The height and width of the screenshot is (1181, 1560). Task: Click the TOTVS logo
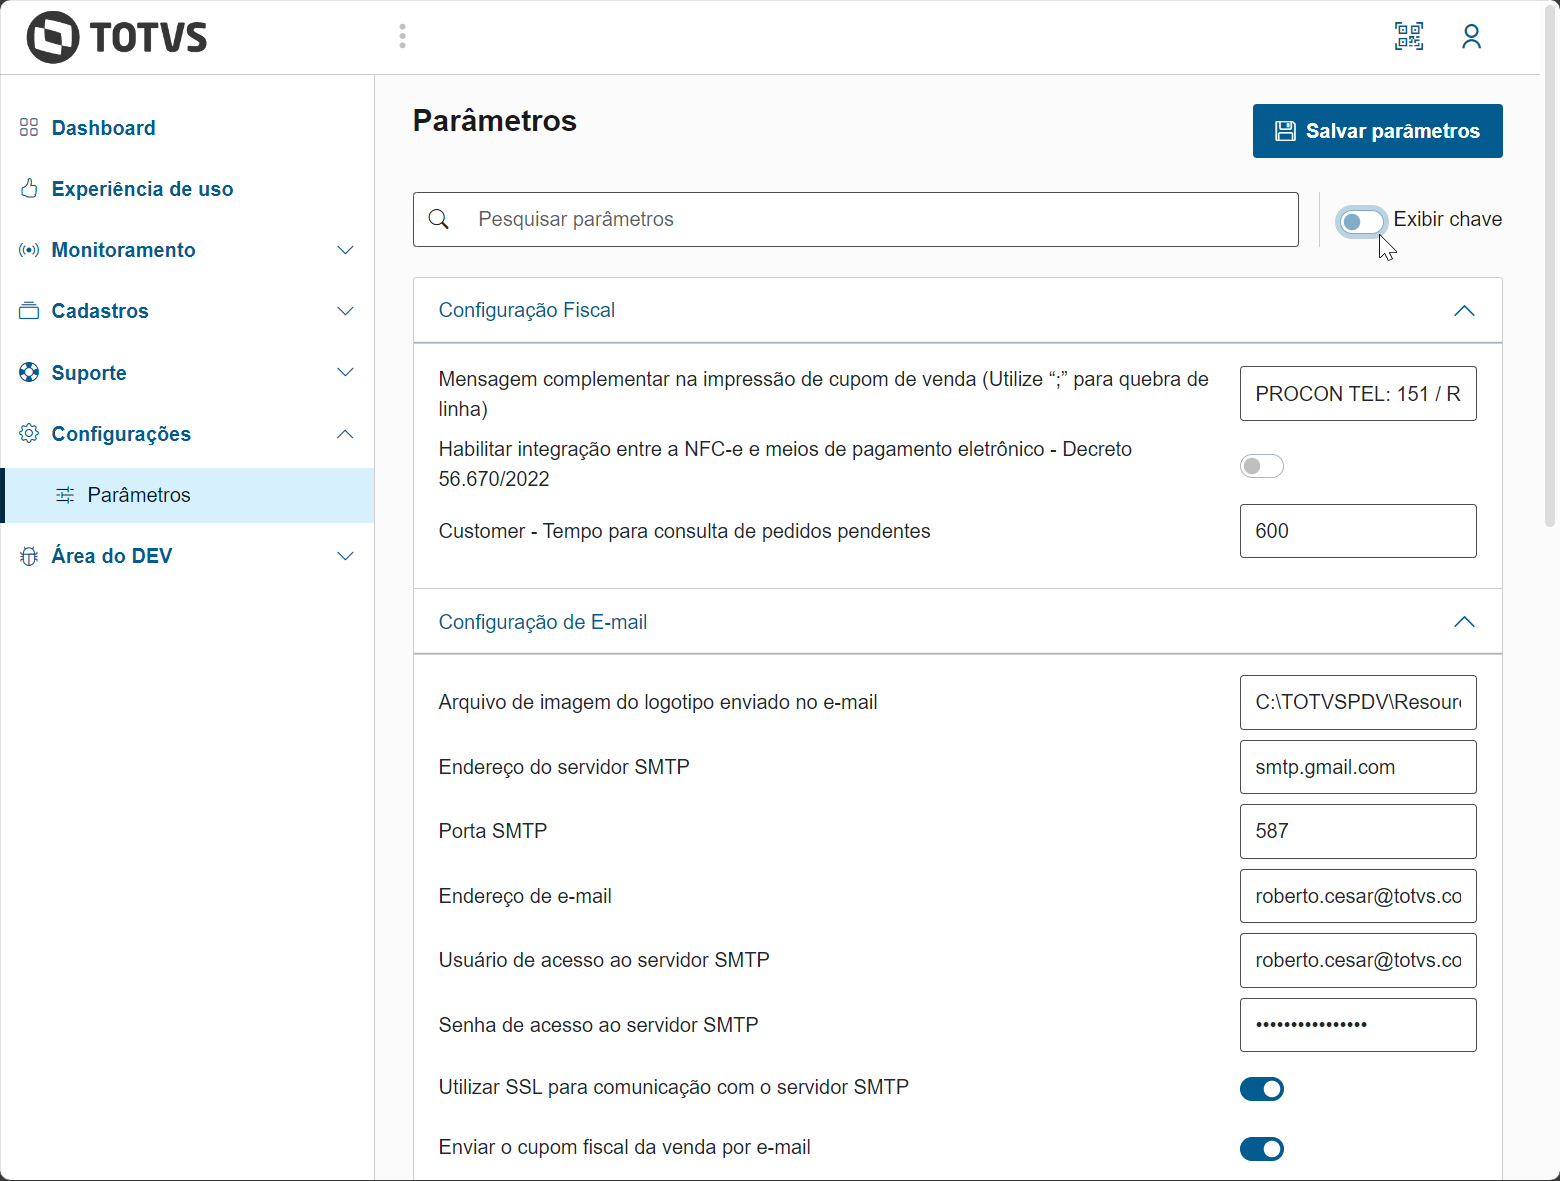point(117,38)
